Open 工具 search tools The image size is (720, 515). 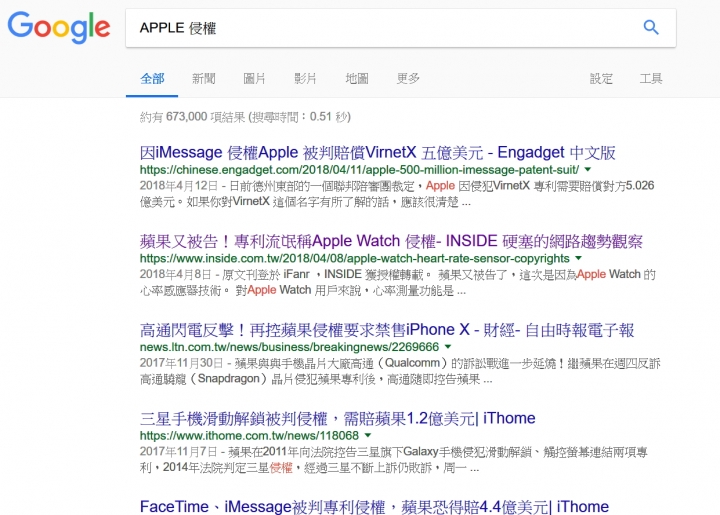click(x=651, y=78)
